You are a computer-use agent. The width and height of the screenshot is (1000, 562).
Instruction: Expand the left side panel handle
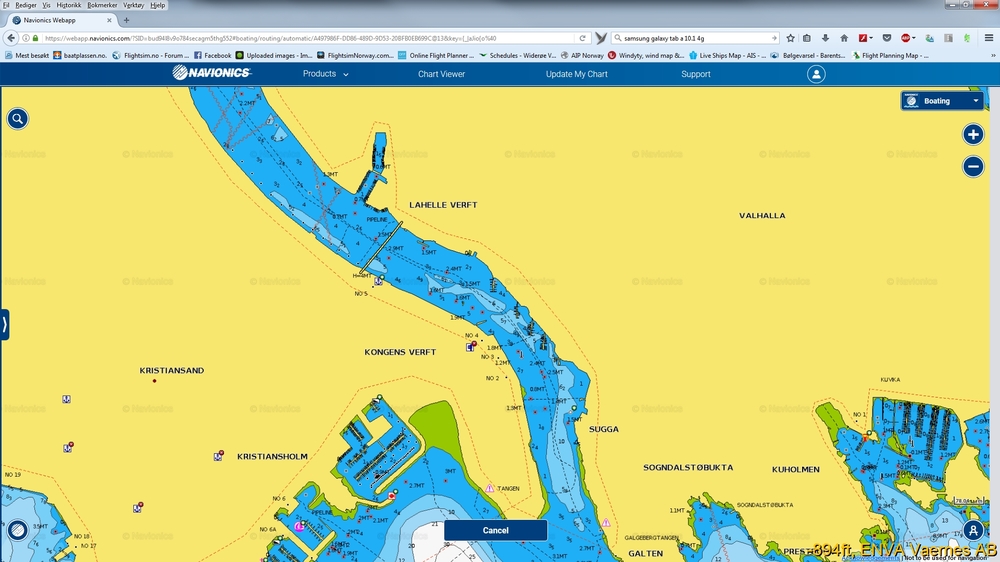coord(4,325)
